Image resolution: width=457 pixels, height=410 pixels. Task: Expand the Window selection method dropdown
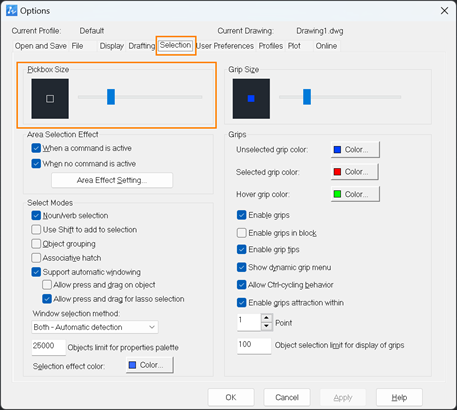[x=95, y=327]
